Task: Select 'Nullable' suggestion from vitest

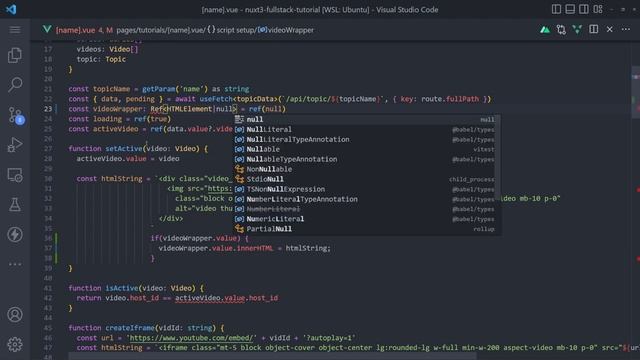Action: pos(364,149)
